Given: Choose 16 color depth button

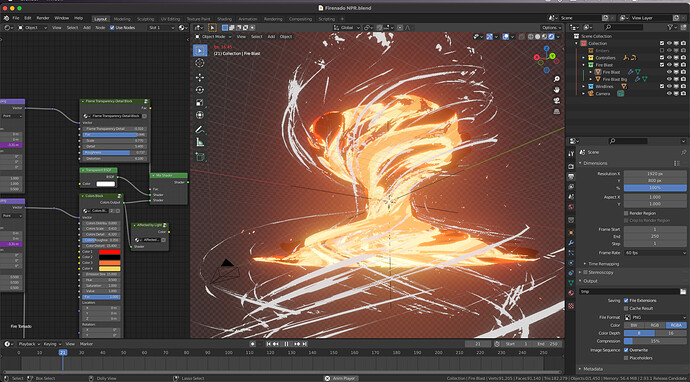Looking at the screenshot, I should click(x=671, y=333).
